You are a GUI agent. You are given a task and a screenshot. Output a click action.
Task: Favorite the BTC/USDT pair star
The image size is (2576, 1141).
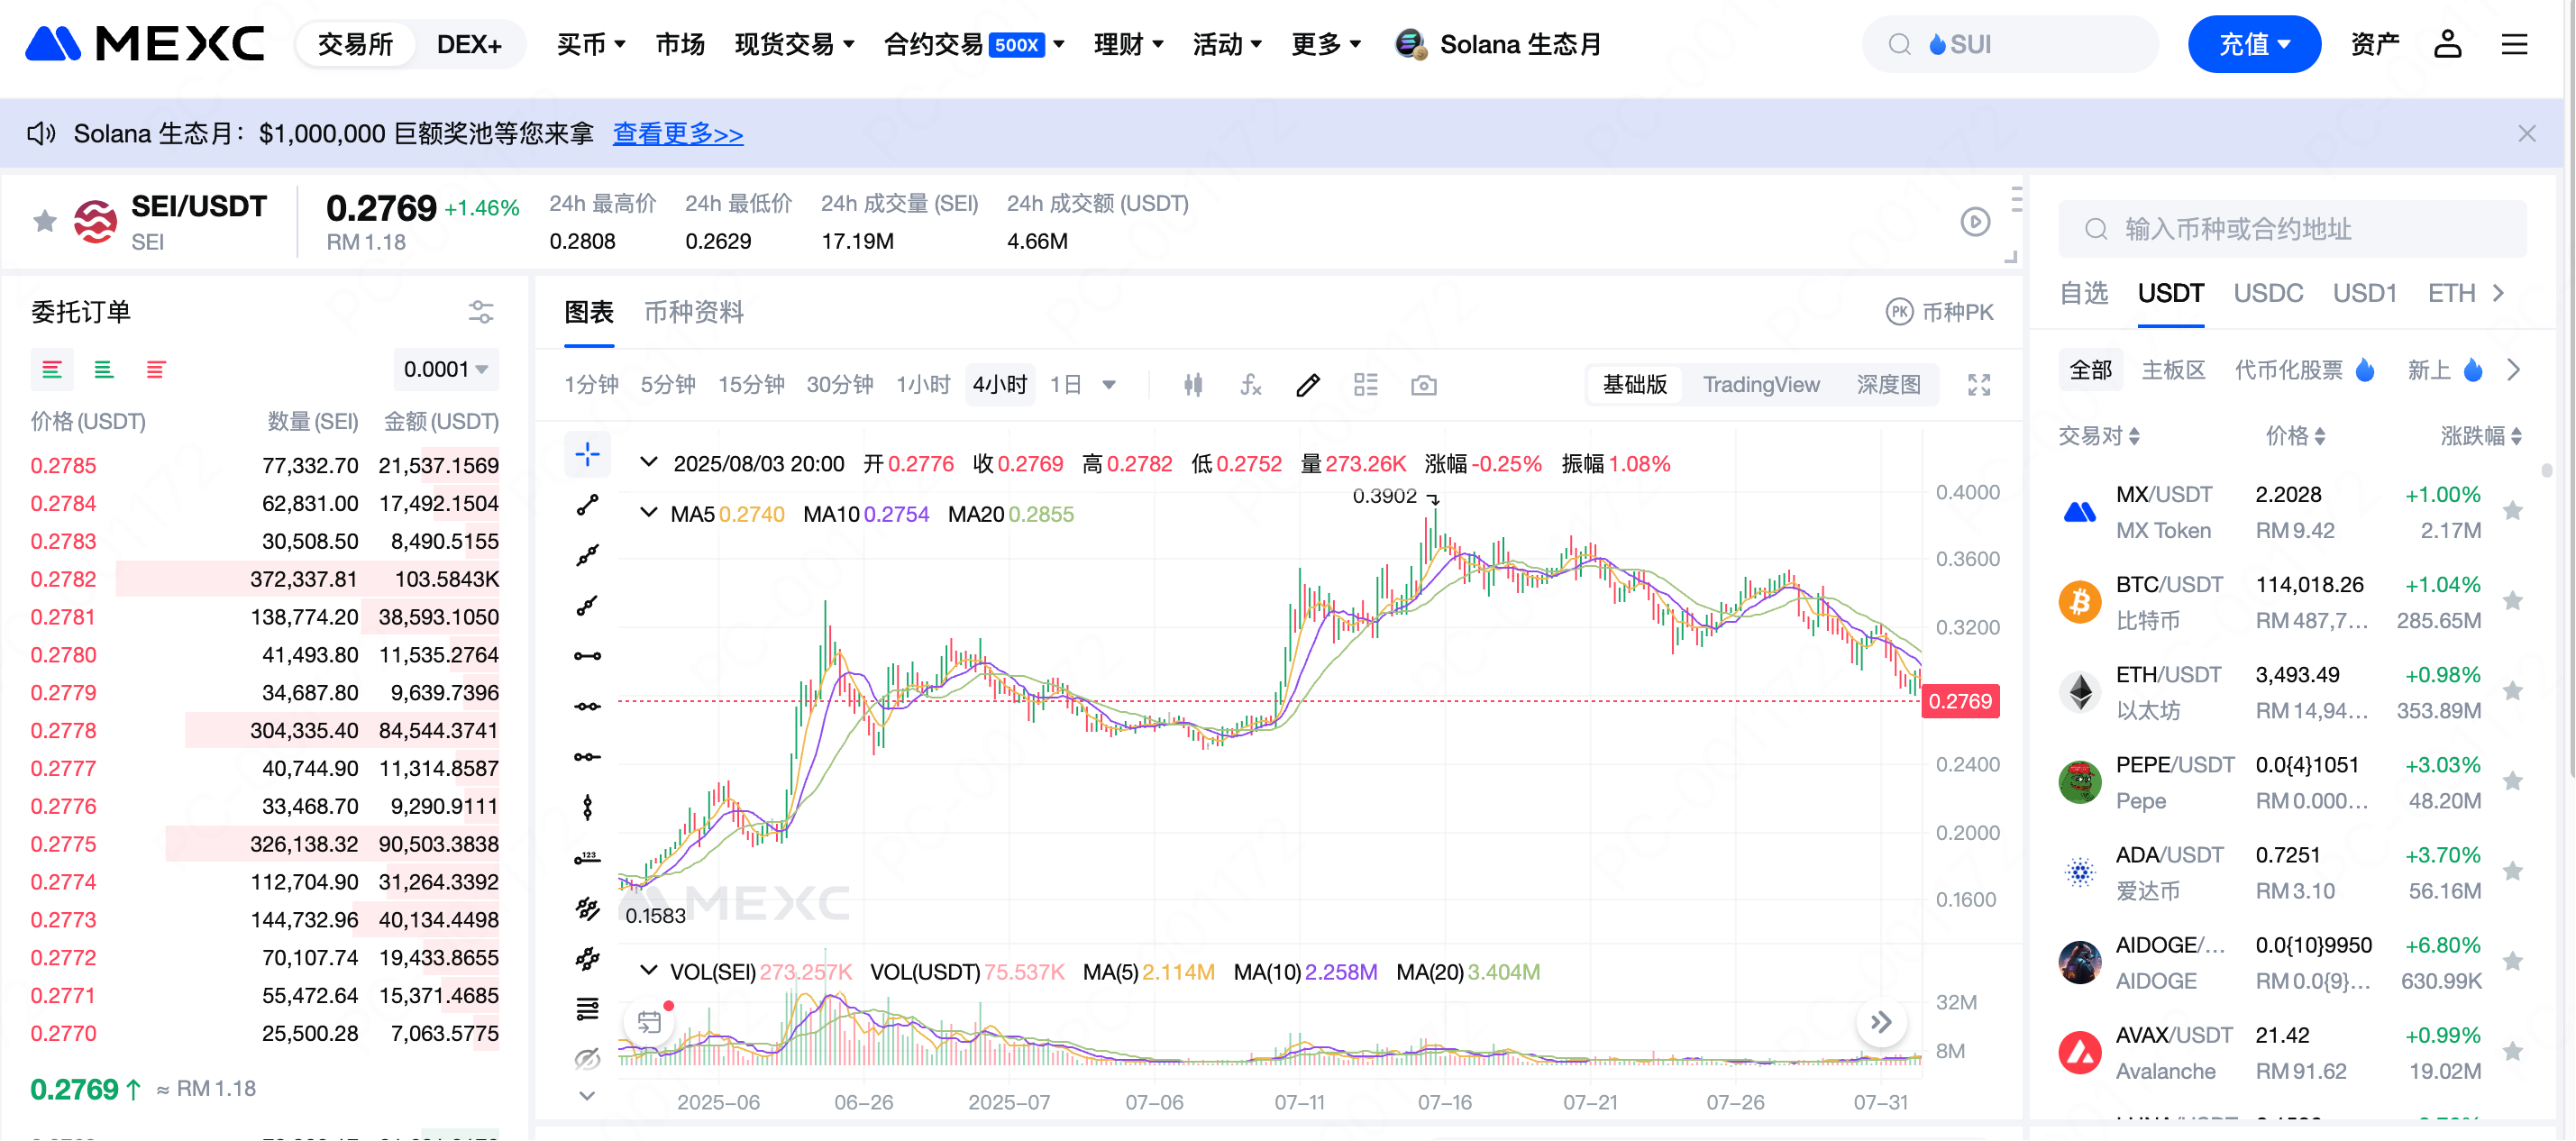[2512, 601]
